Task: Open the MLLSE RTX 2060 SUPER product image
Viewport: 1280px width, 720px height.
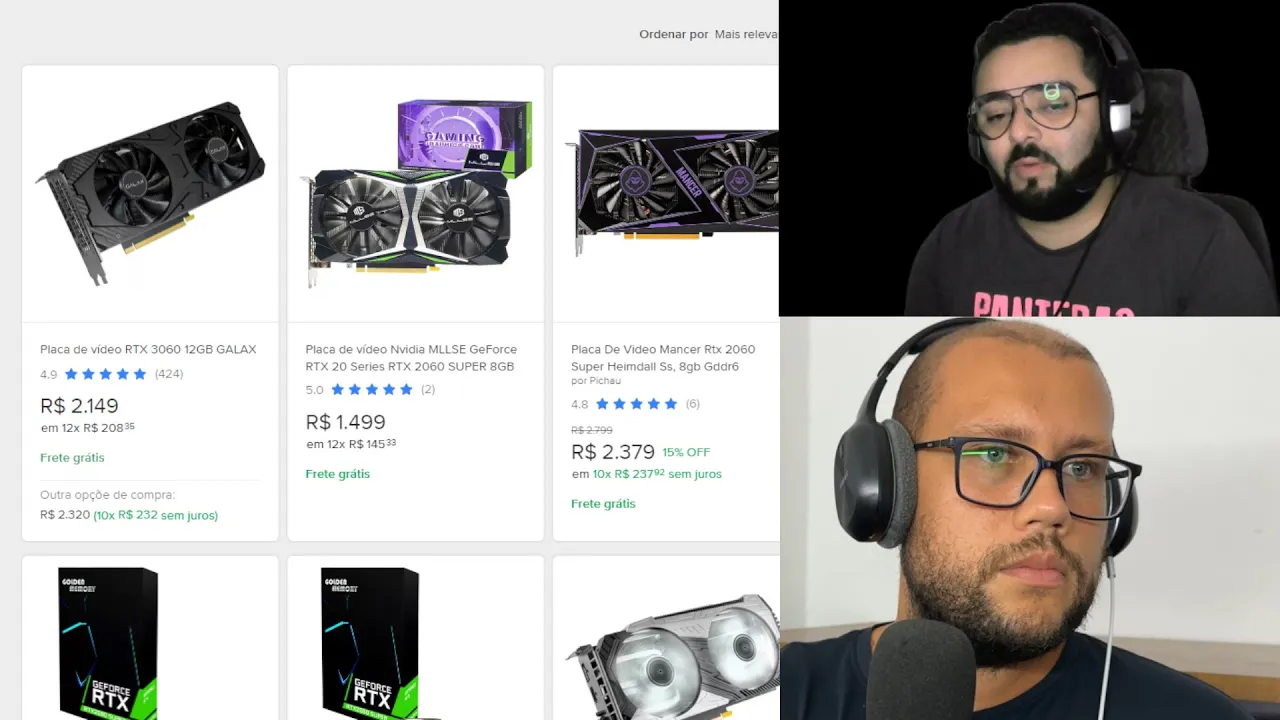Action: point(416,193)
